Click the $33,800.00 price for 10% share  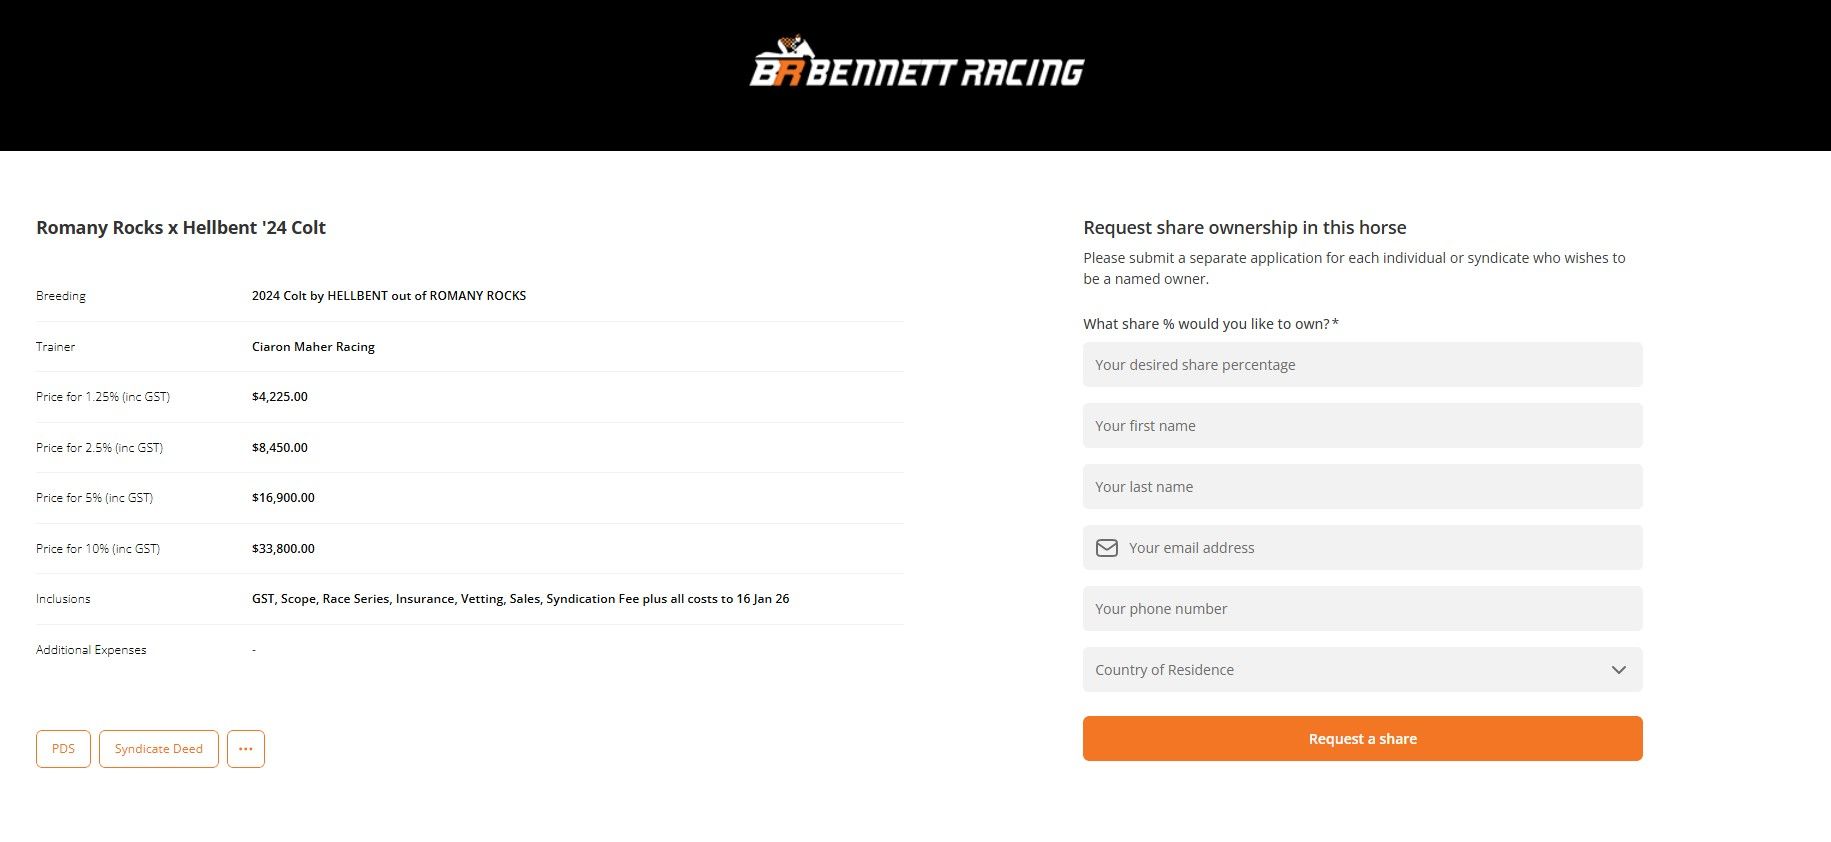(x=283, y=549)
